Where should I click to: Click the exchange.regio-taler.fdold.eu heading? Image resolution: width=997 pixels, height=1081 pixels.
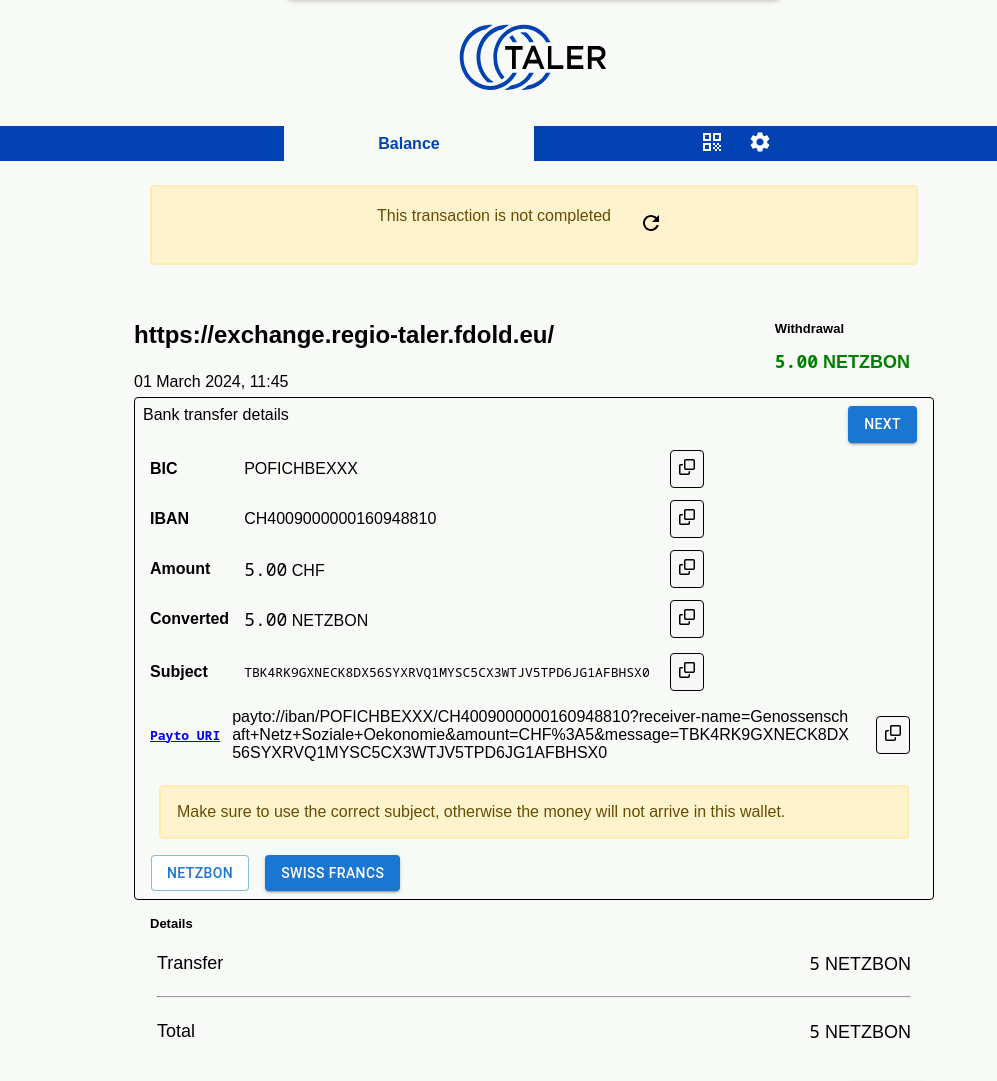[x=344, y=335]
